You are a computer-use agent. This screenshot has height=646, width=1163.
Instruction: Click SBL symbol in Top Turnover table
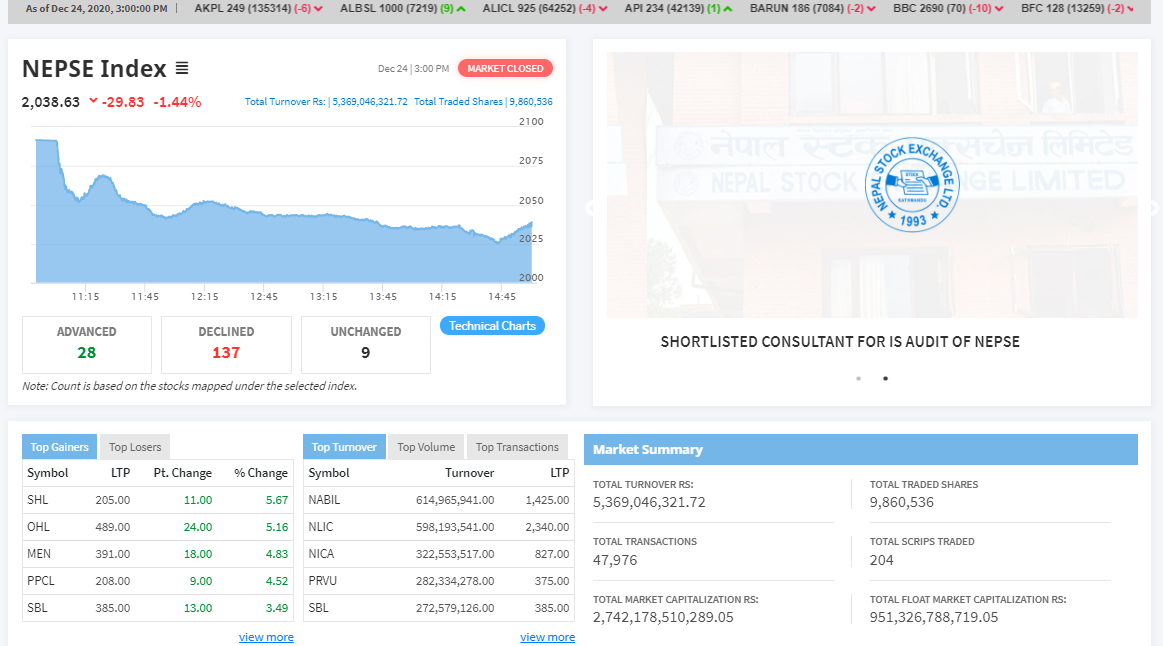pyautogui.click(x=318, y=607)
